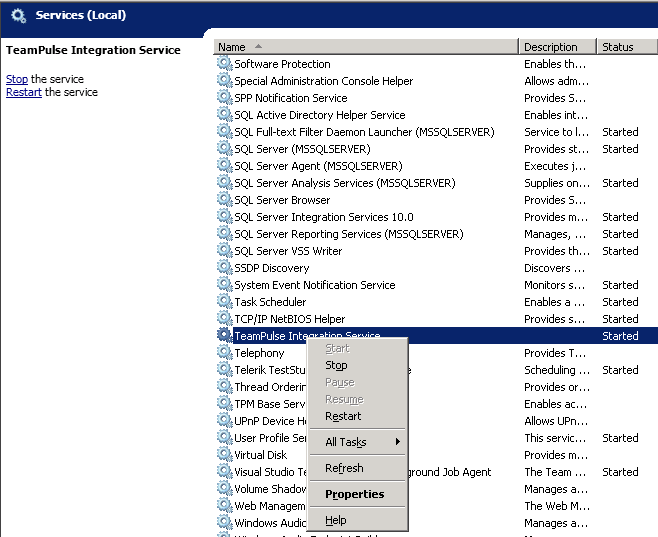Click gear icon beside UPnP Device Host
The width and height of the screenshot is (658, 537).
[225, 420]
